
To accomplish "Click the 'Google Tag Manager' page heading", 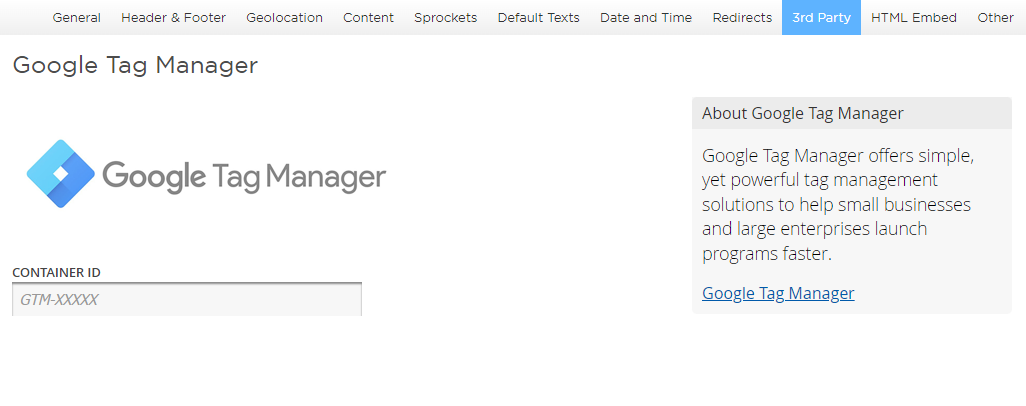I will (135, 65).
